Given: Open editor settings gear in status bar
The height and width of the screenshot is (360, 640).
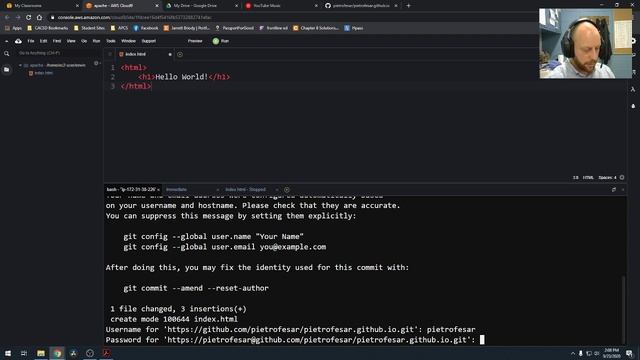Looking at the screenshot, I should [x=622, y=178].
